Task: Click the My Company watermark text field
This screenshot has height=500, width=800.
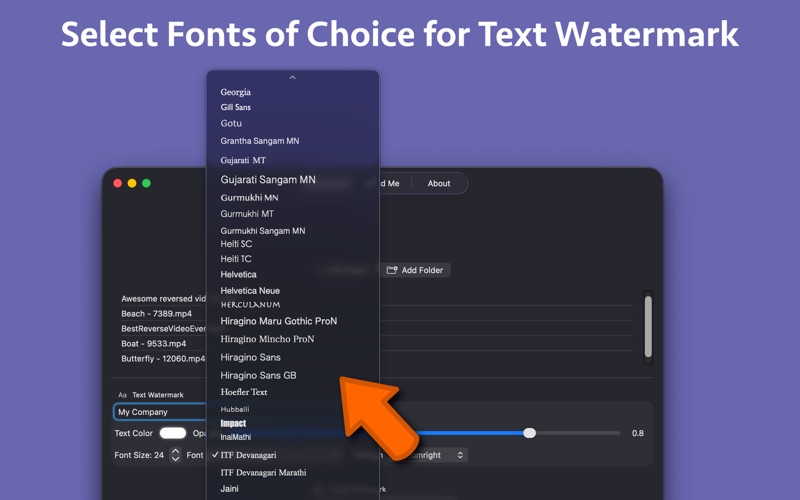Action: (160, 412)
